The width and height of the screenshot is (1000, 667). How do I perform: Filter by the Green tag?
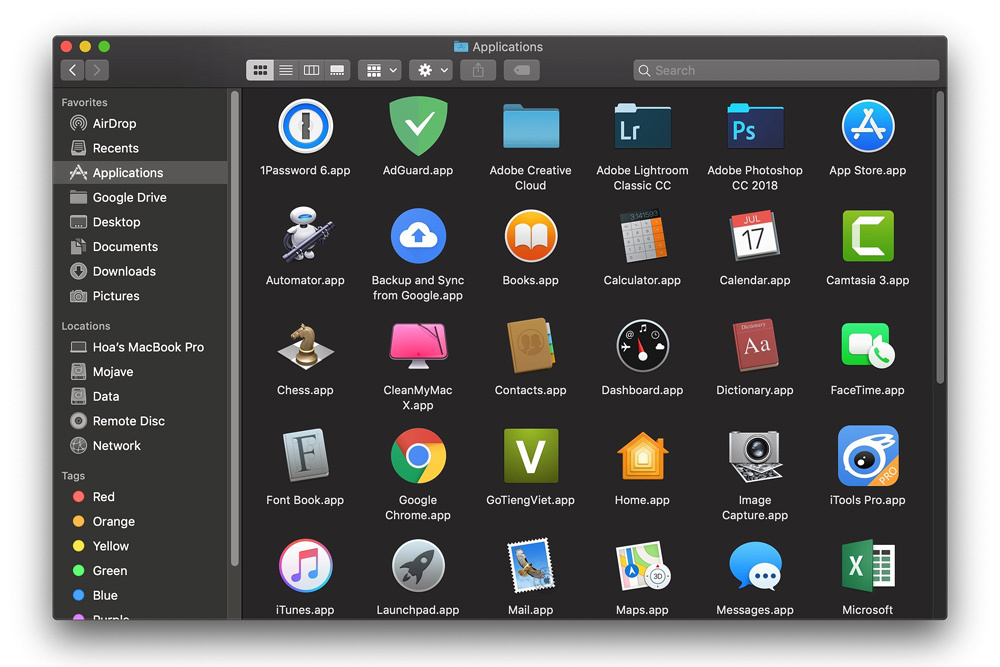140,571
